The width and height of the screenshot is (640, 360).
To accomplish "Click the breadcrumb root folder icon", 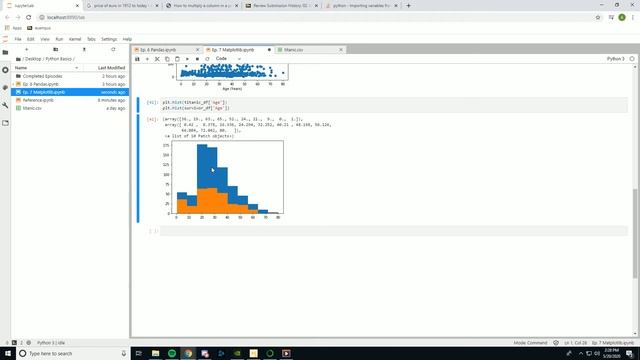I will tap(18, 59).
